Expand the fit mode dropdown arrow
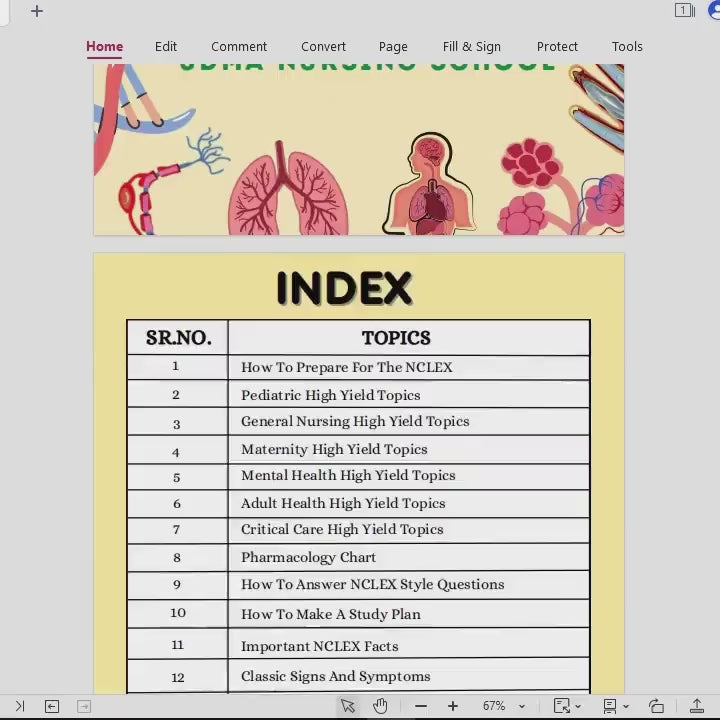Image resolution: width=720 pixels, height=720 pixels. pyautogui.click(x=578, y=706)
